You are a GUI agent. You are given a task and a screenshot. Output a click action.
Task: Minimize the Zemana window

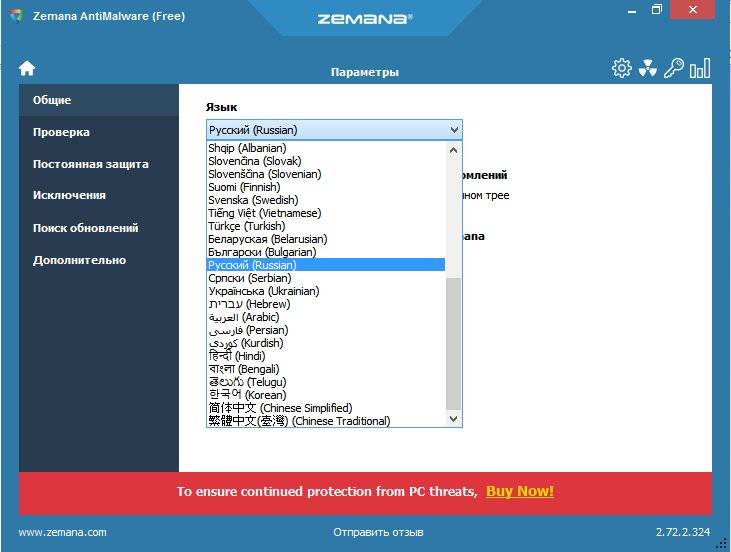pyautogui.click(x=632, y=10)
